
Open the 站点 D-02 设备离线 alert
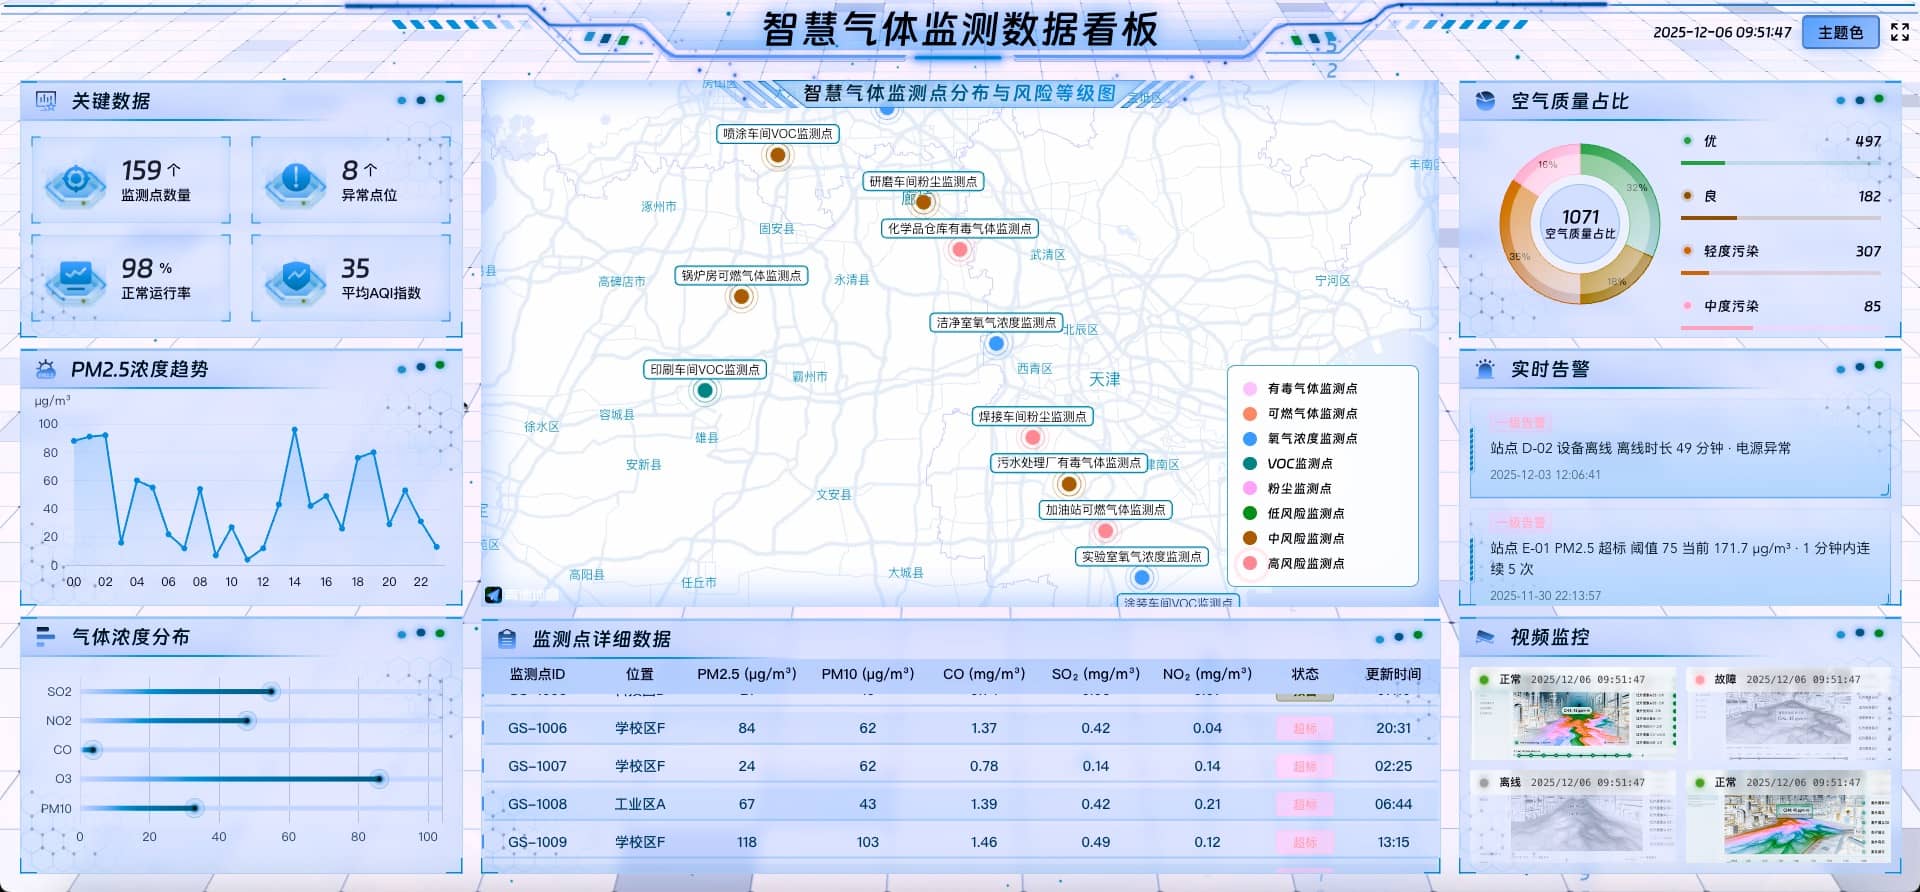[x=1680, y=448]
